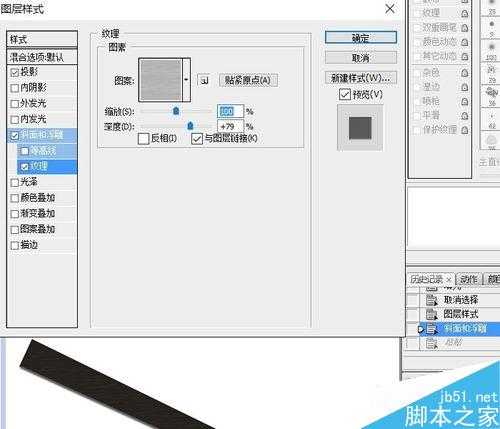Enable the 内阴影 checkbox
The width and height of the screenshot is (500, 429).
click(15, 88)
